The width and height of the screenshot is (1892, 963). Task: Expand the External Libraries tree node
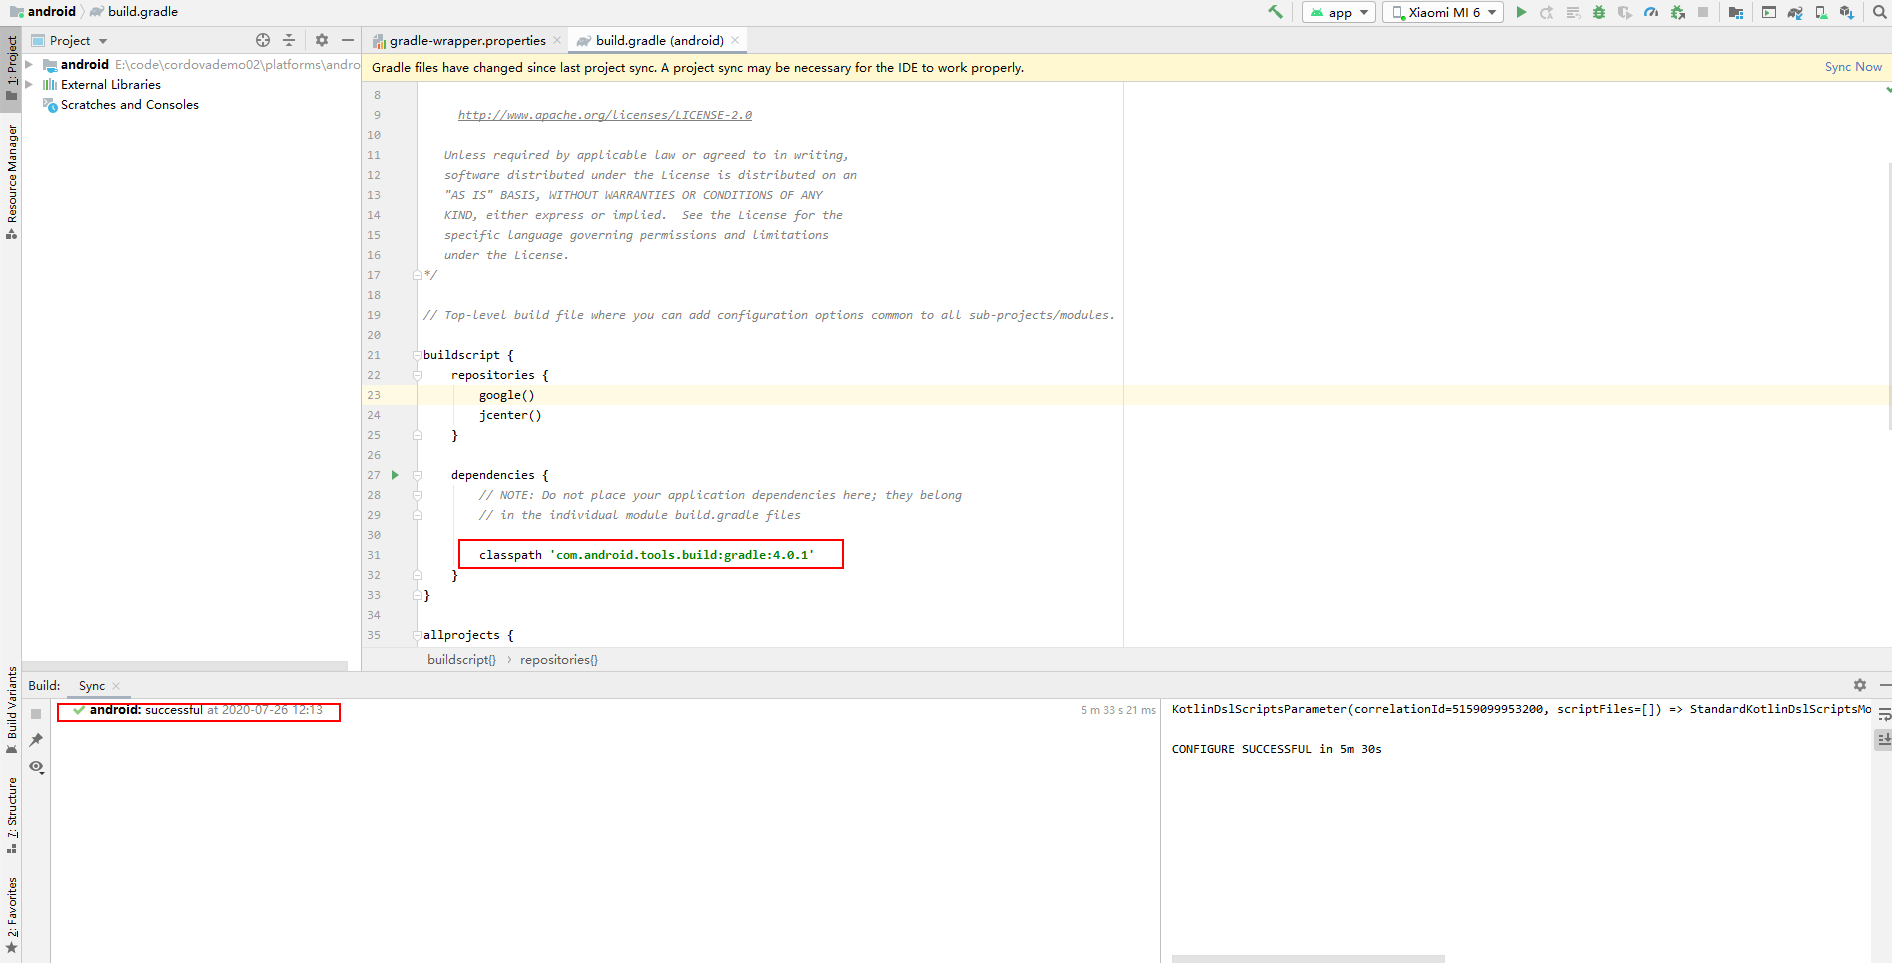[29, 85]
